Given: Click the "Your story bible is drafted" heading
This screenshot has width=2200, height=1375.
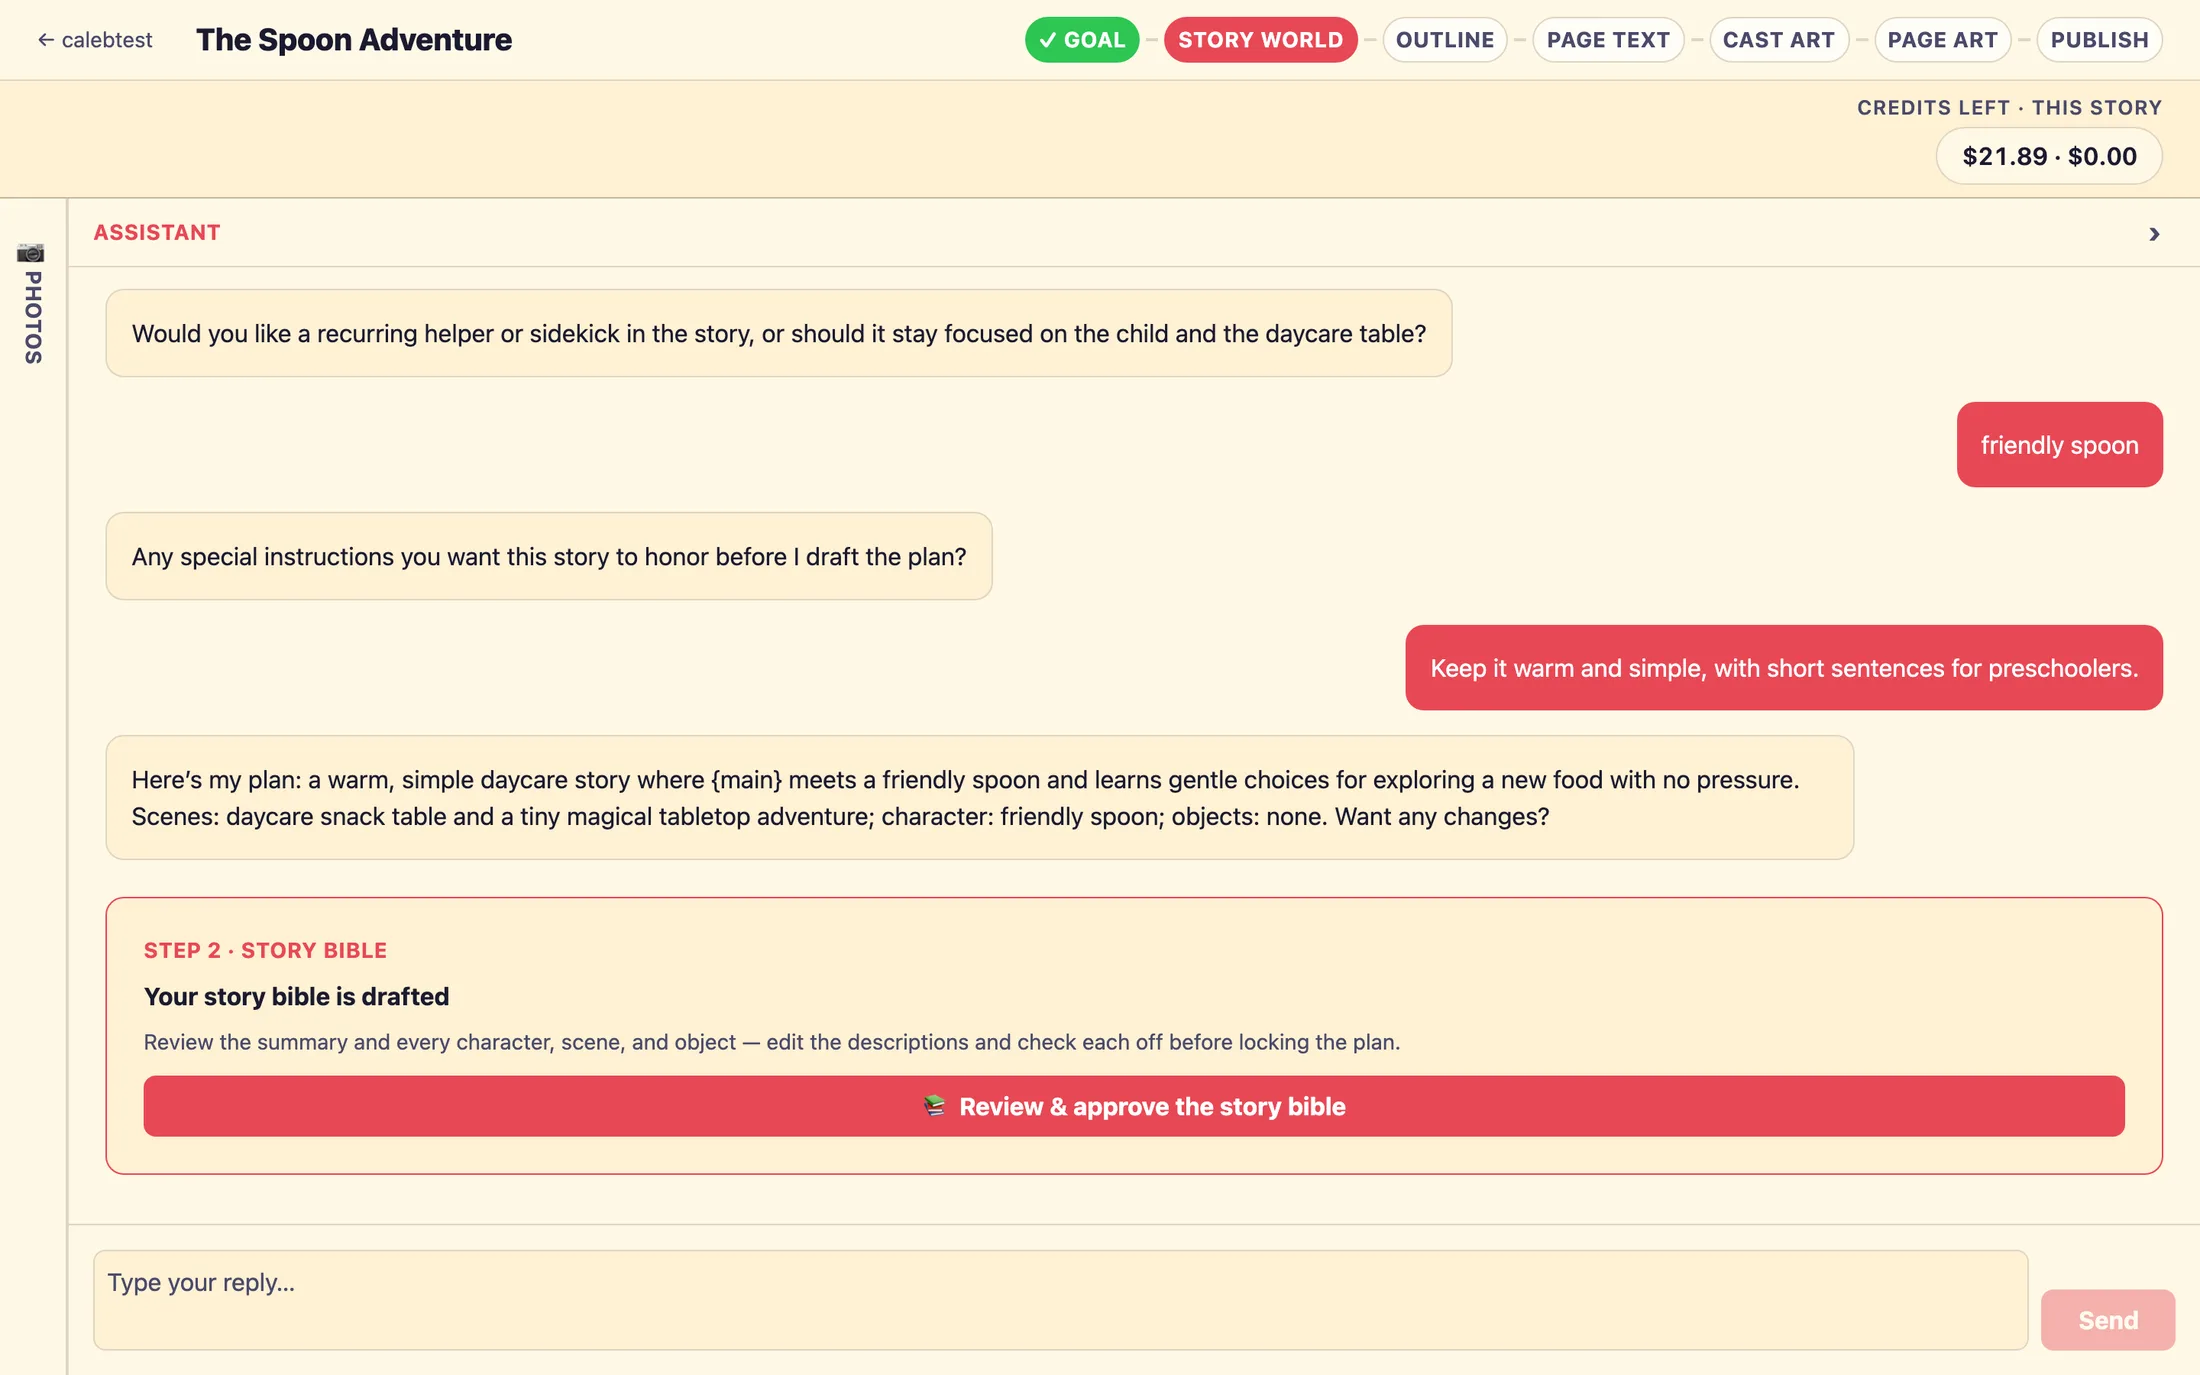Looking at the screenshot, I should tap(296, 996).
